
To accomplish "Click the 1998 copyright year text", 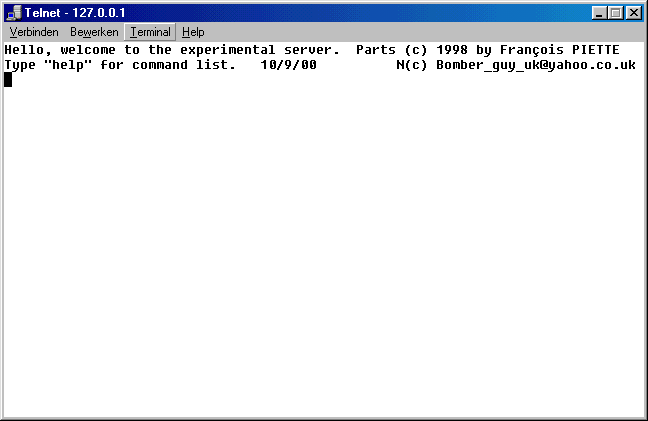I will [452, 50].
